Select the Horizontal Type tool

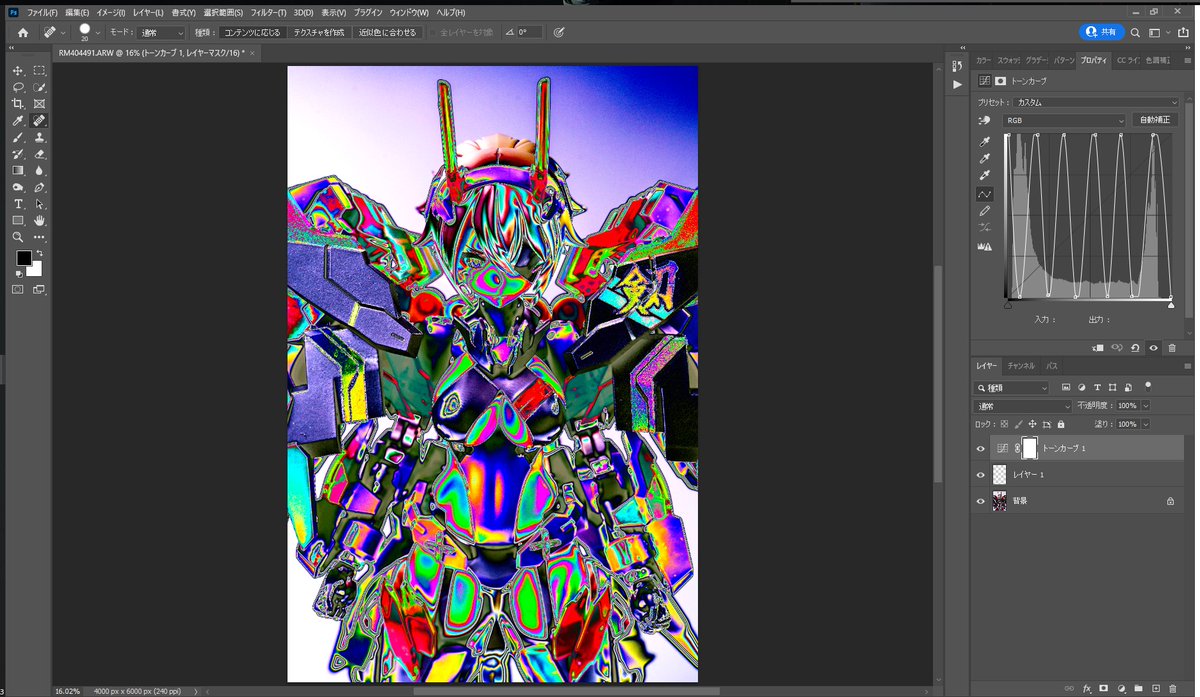click(x=18, y=204)
